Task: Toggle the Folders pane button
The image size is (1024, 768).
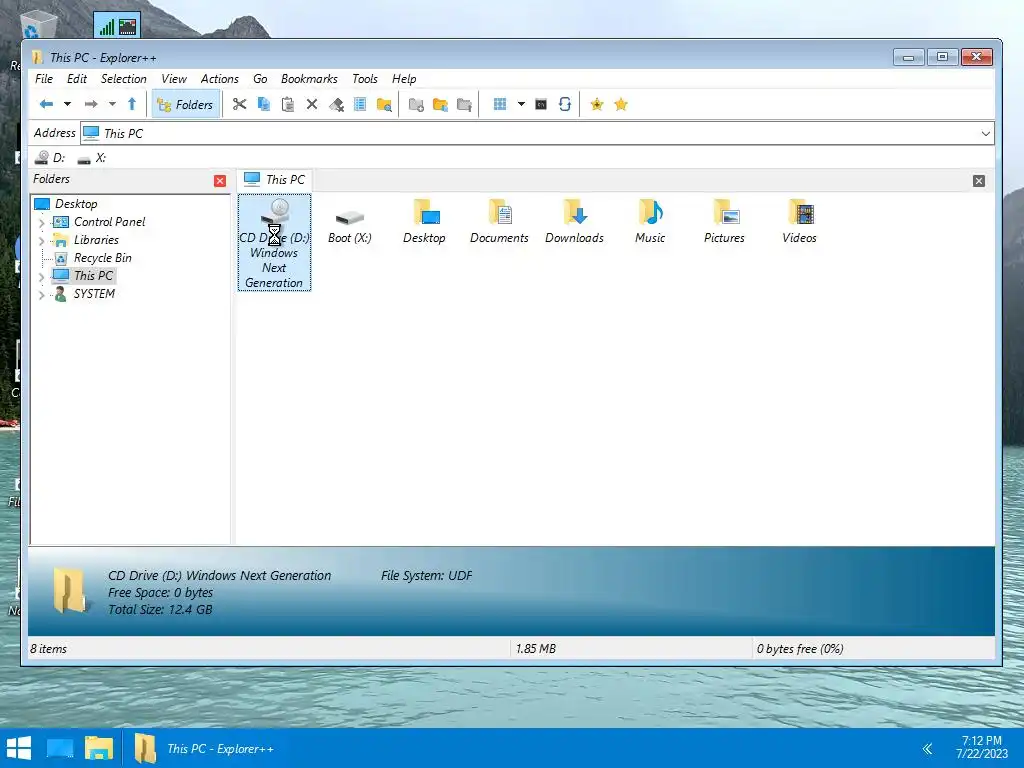Action: [186, 104]
